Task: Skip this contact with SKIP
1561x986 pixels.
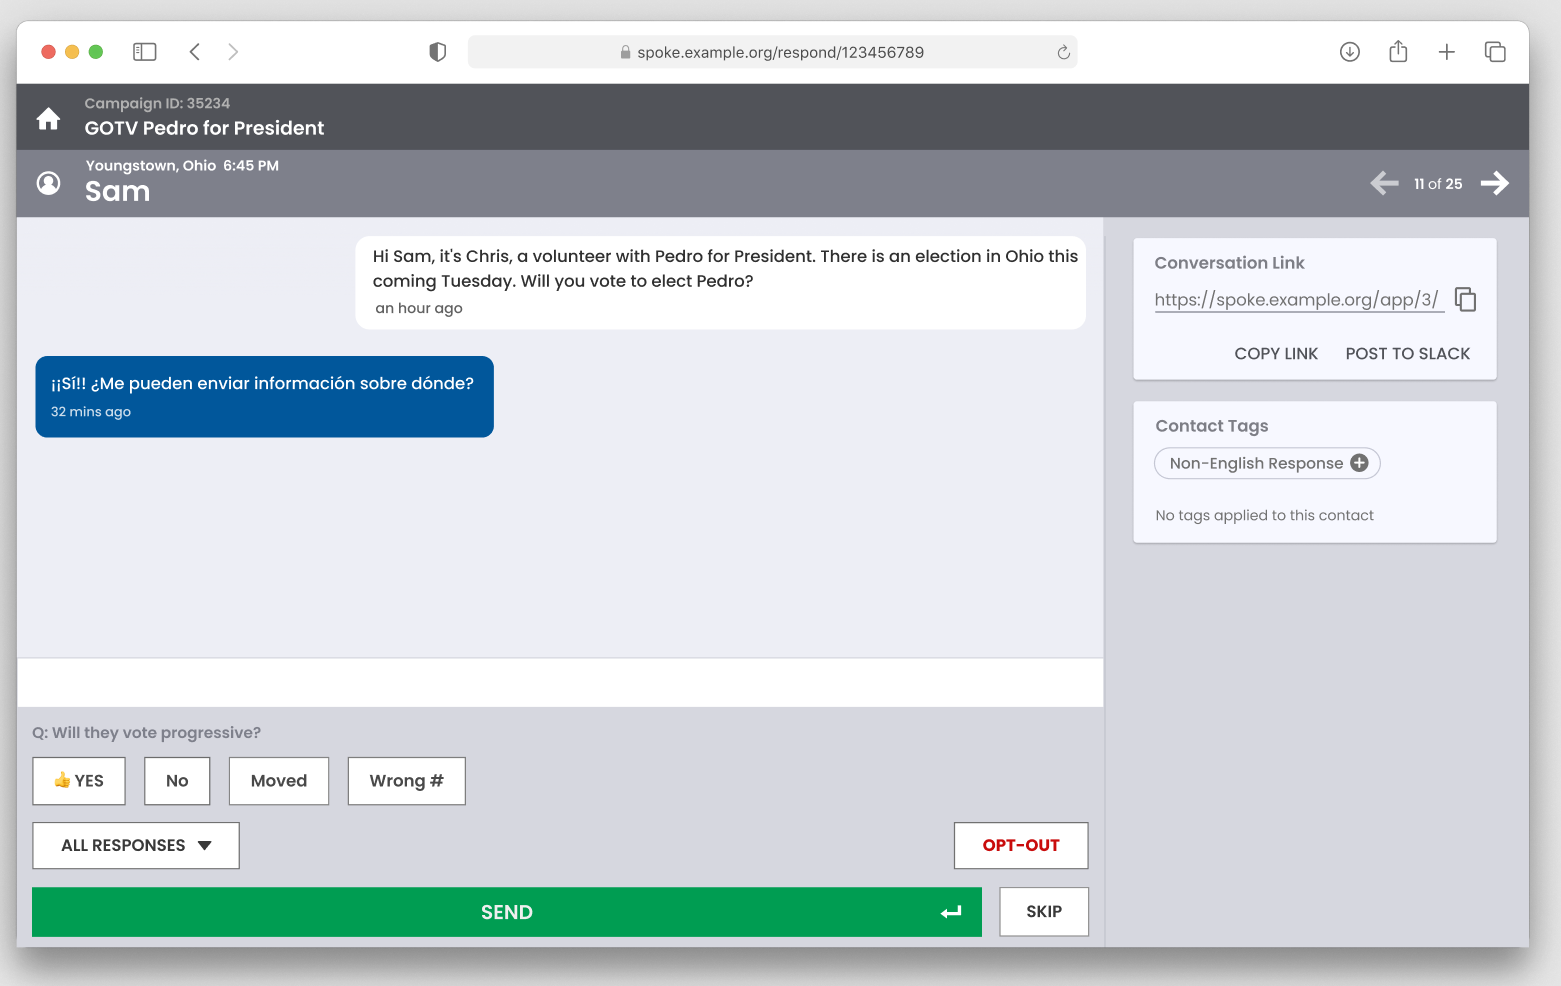Action: 1044,912
